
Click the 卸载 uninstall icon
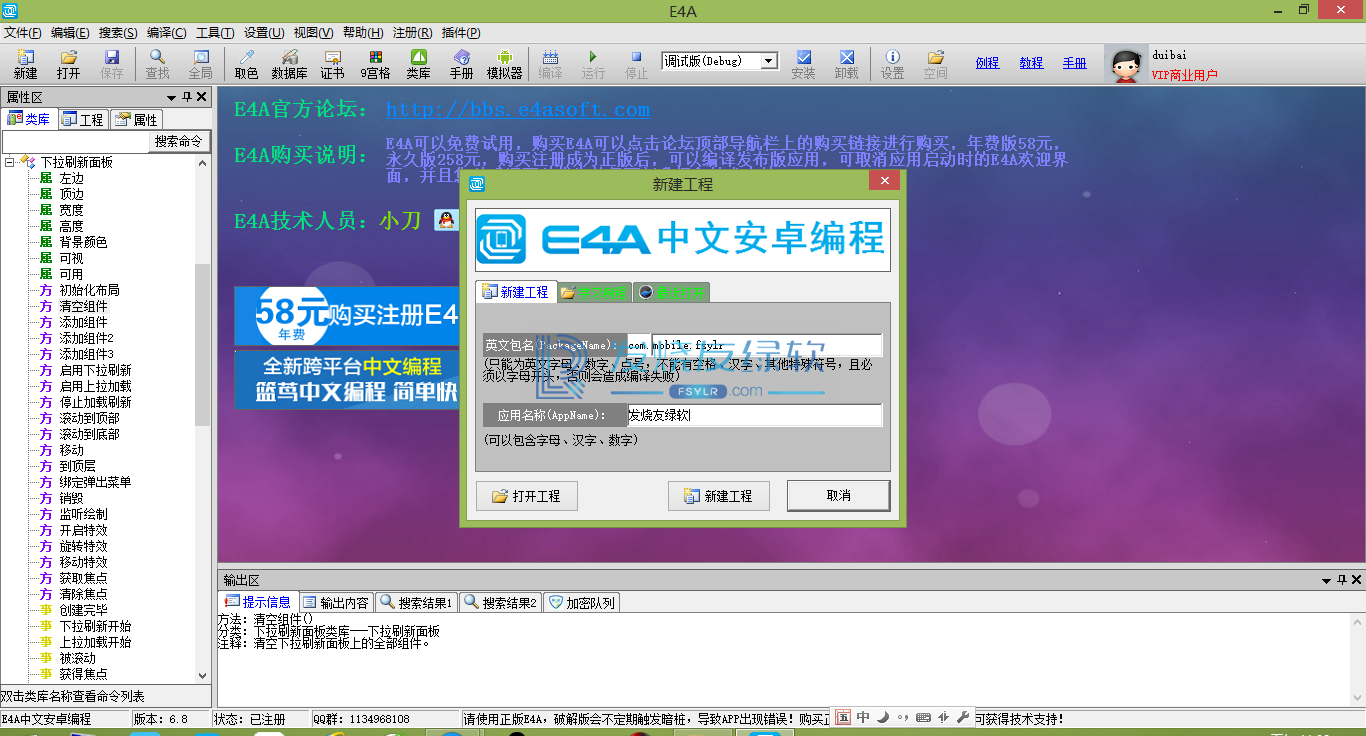point(846,64)
